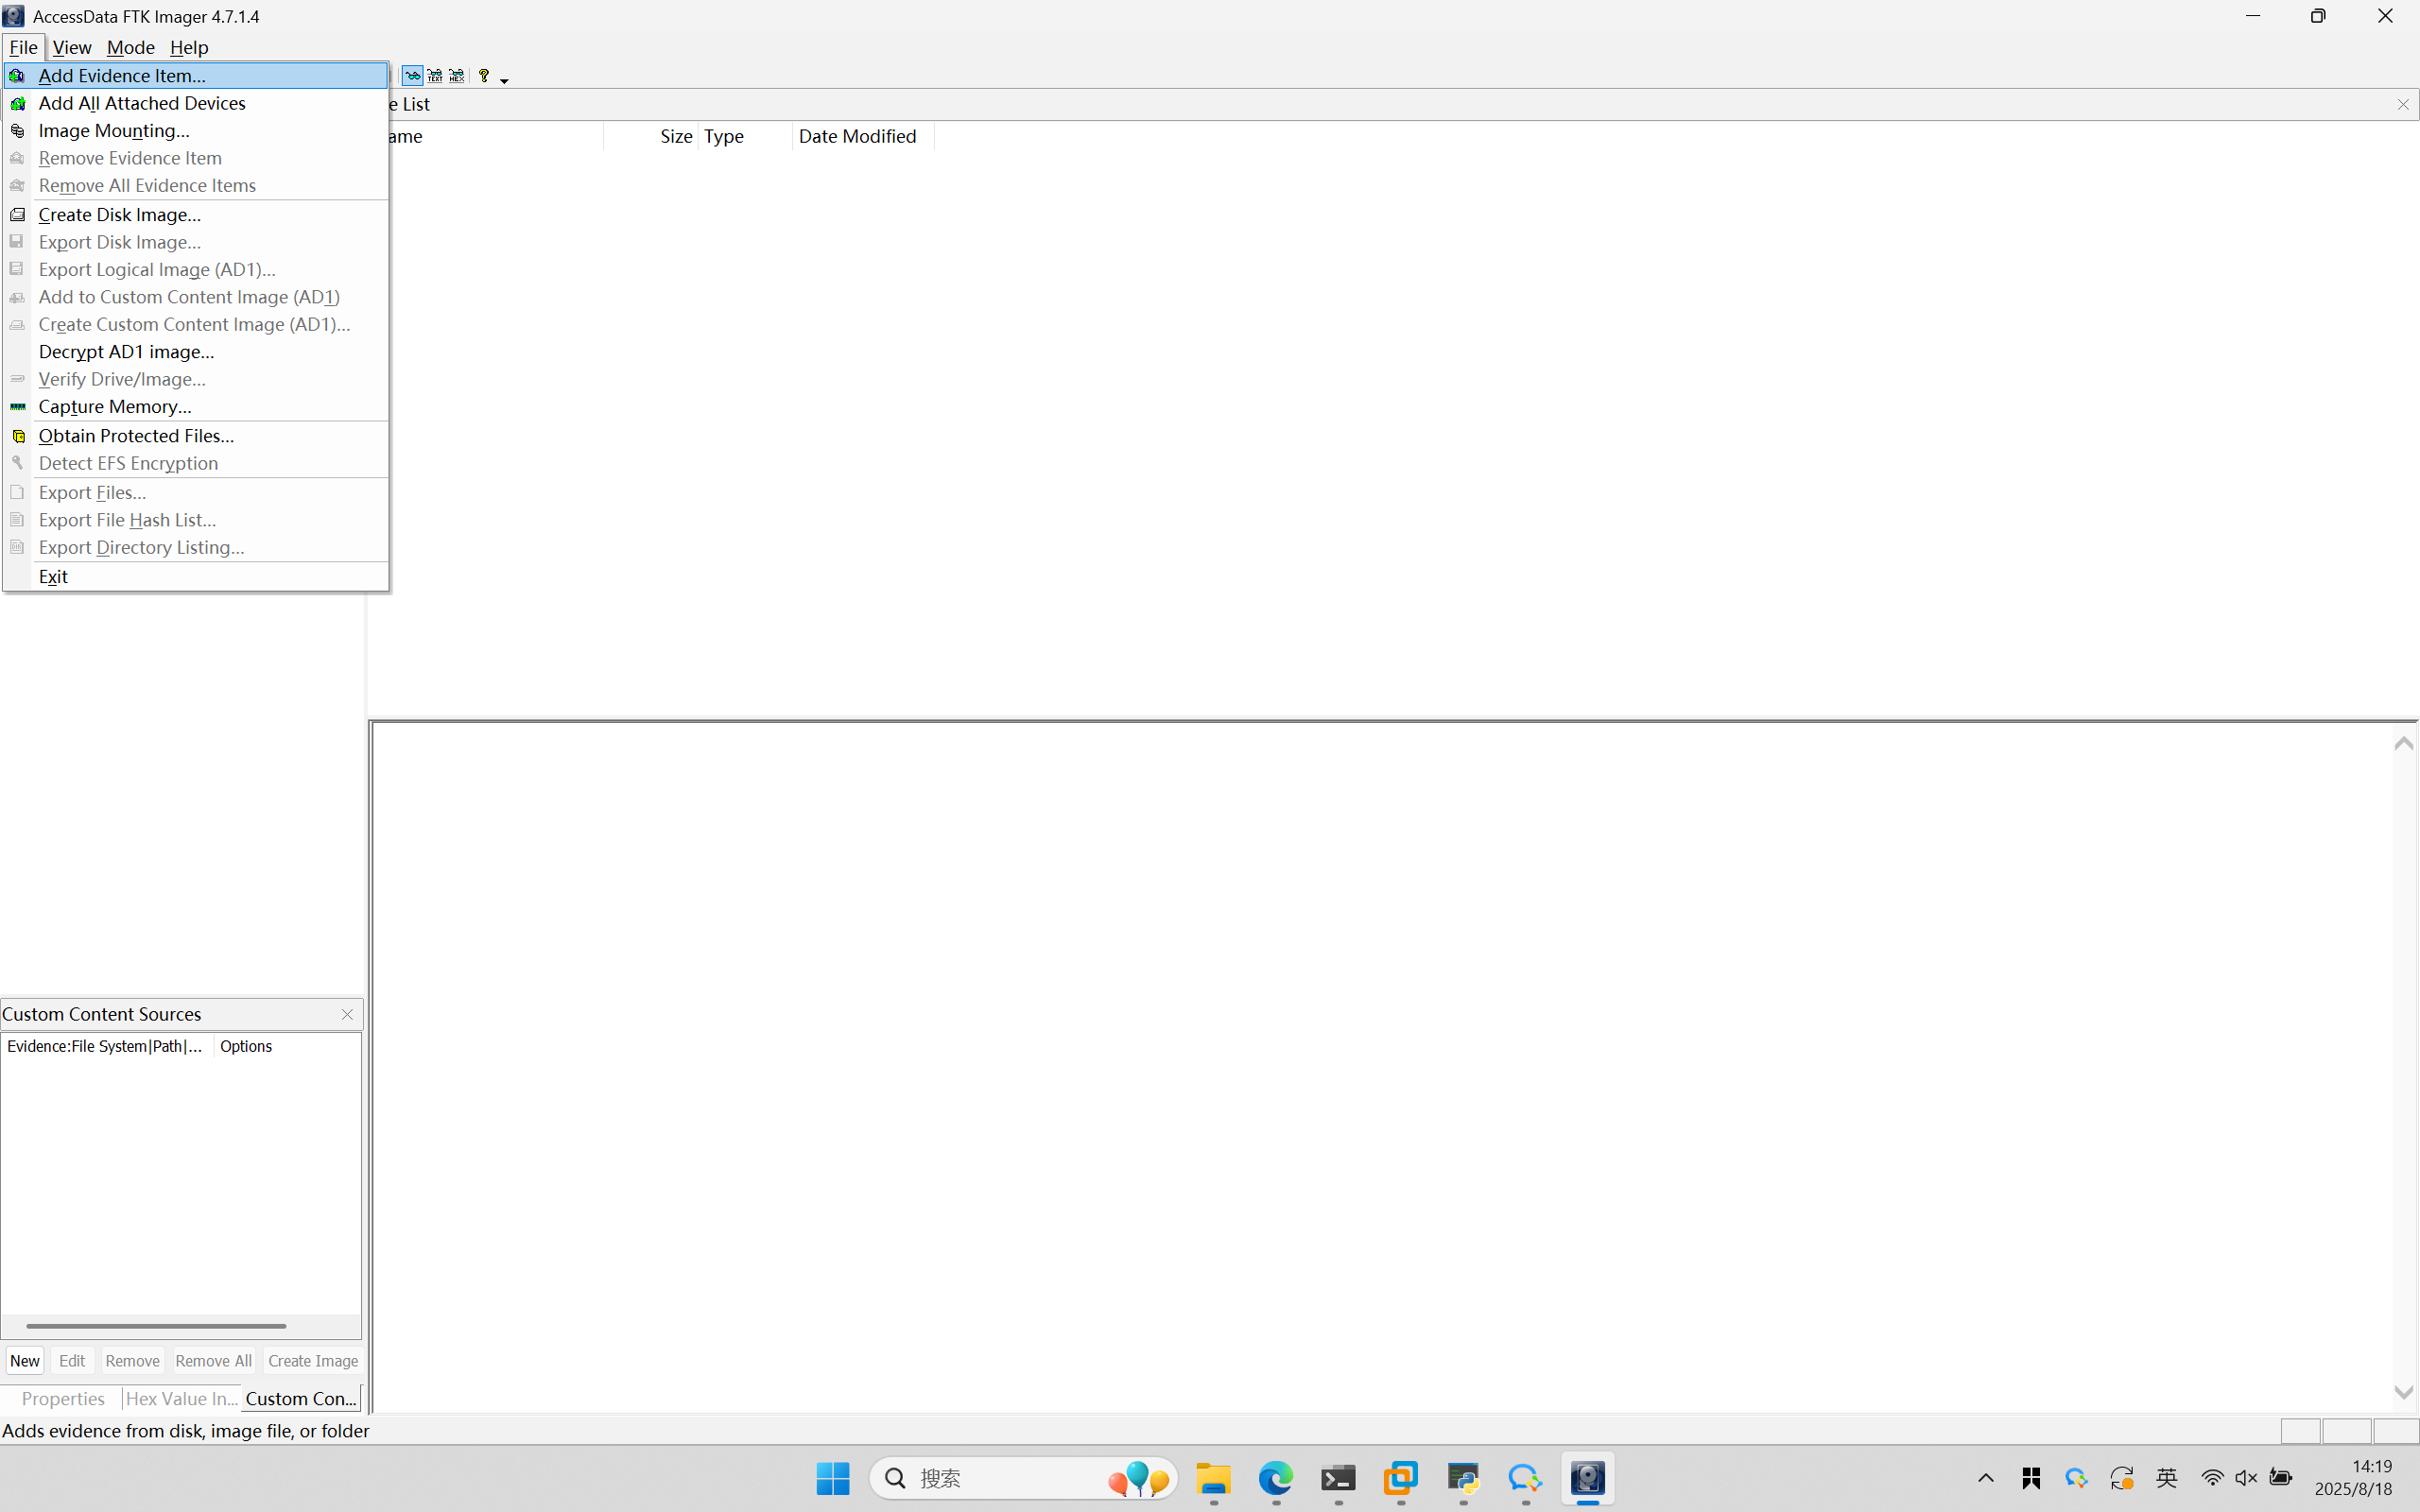Collapse the open File menu
The height and width of the screenshot is (1512, 2420).
click(23, 47)
